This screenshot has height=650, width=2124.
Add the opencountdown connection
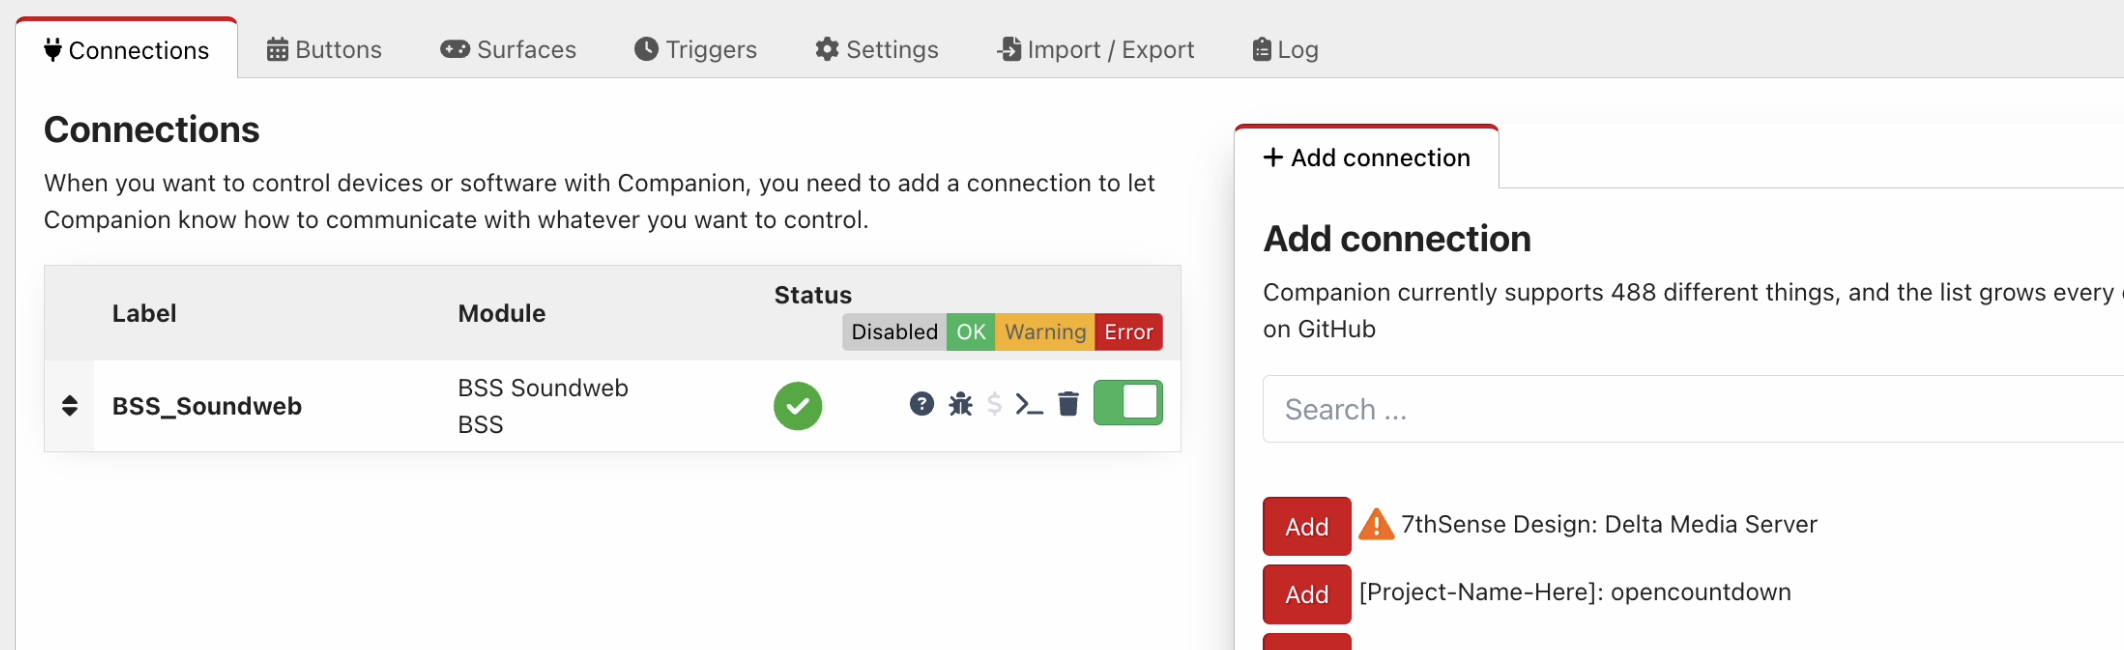point(1306,594)
